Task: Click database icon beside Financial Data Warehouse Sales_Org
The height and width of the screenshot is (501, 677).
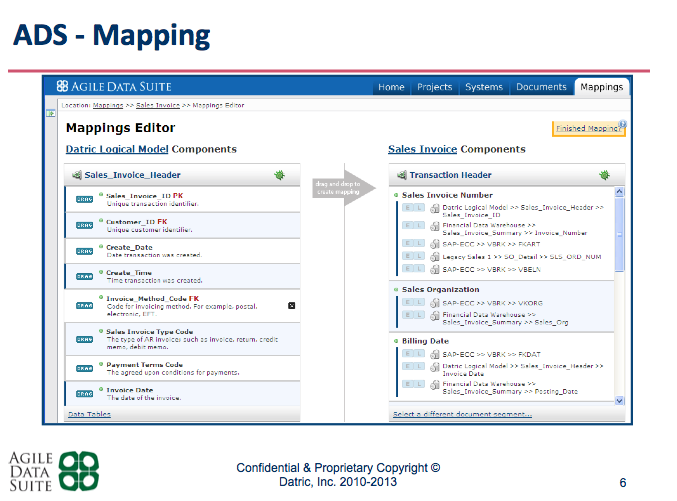Action: click(x=435, y=316)
